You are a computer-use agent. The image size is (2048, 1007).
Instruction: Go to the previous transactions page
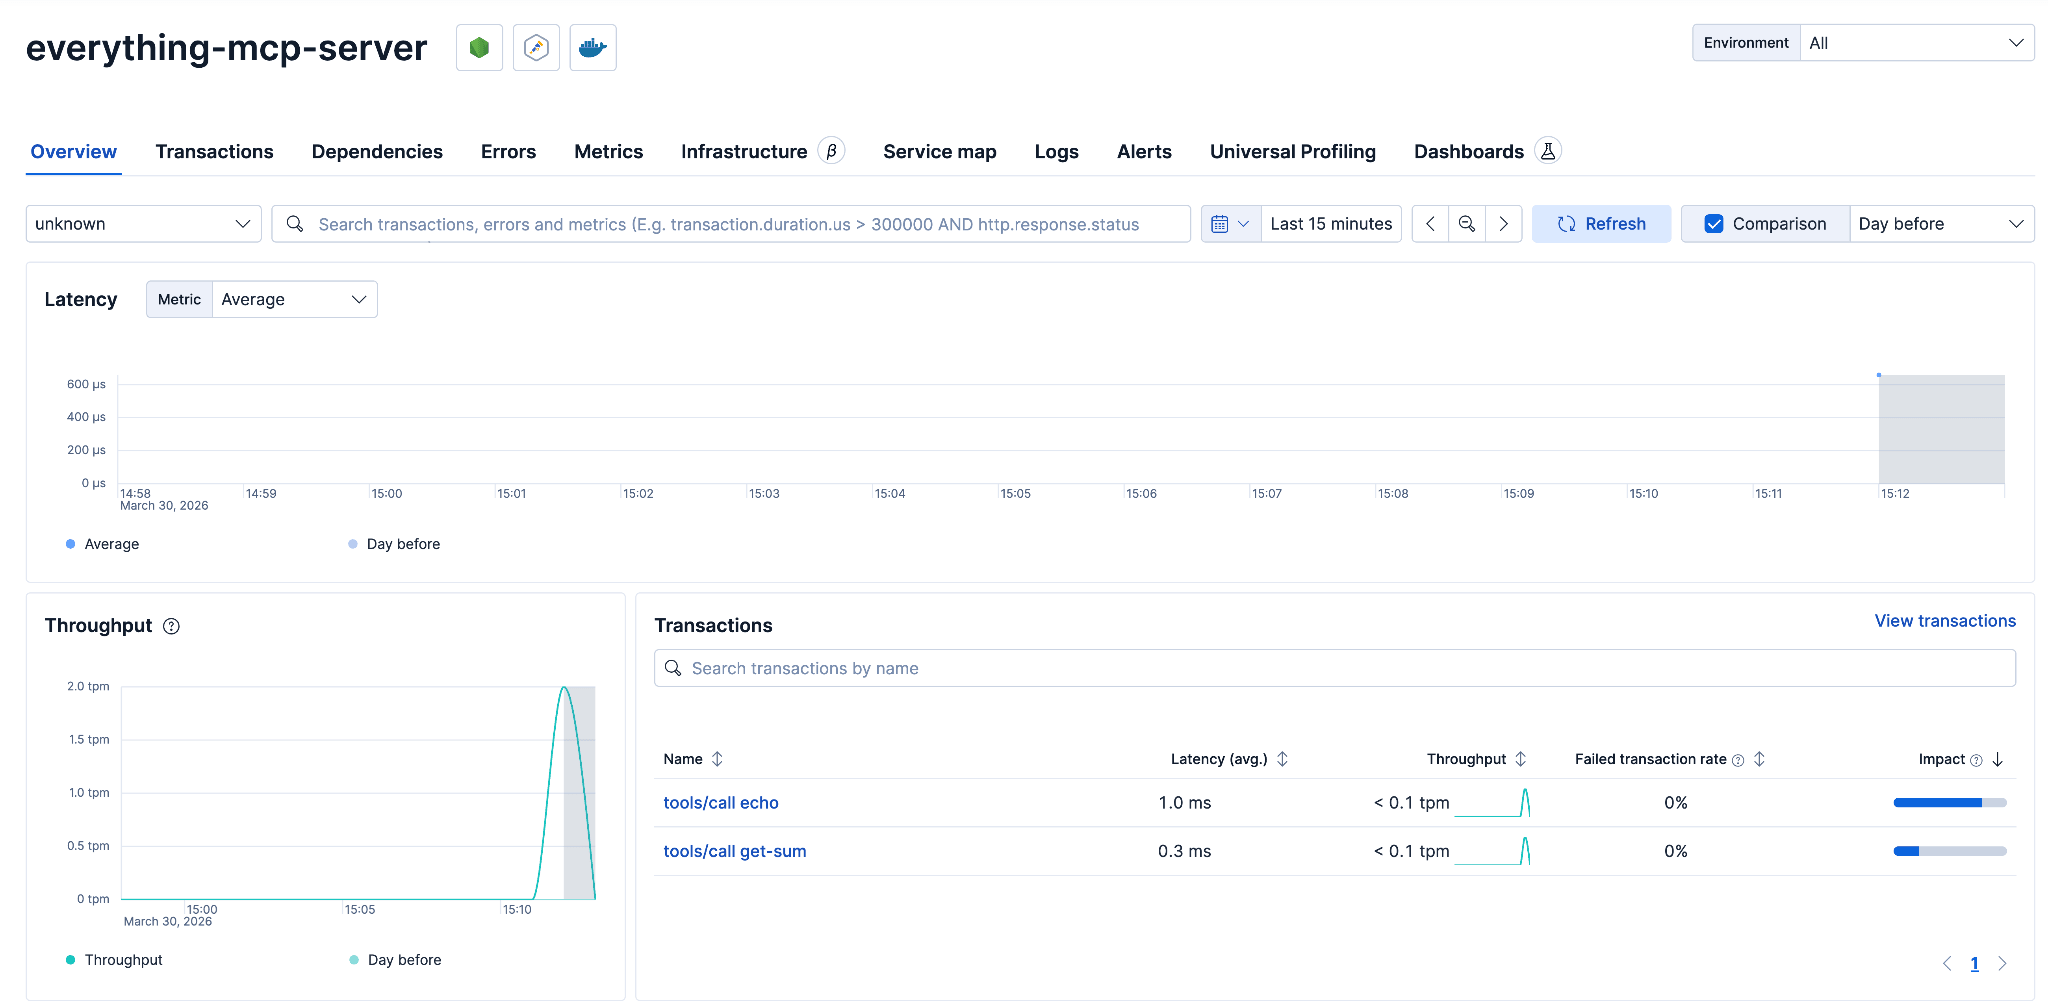[1947, 964]
